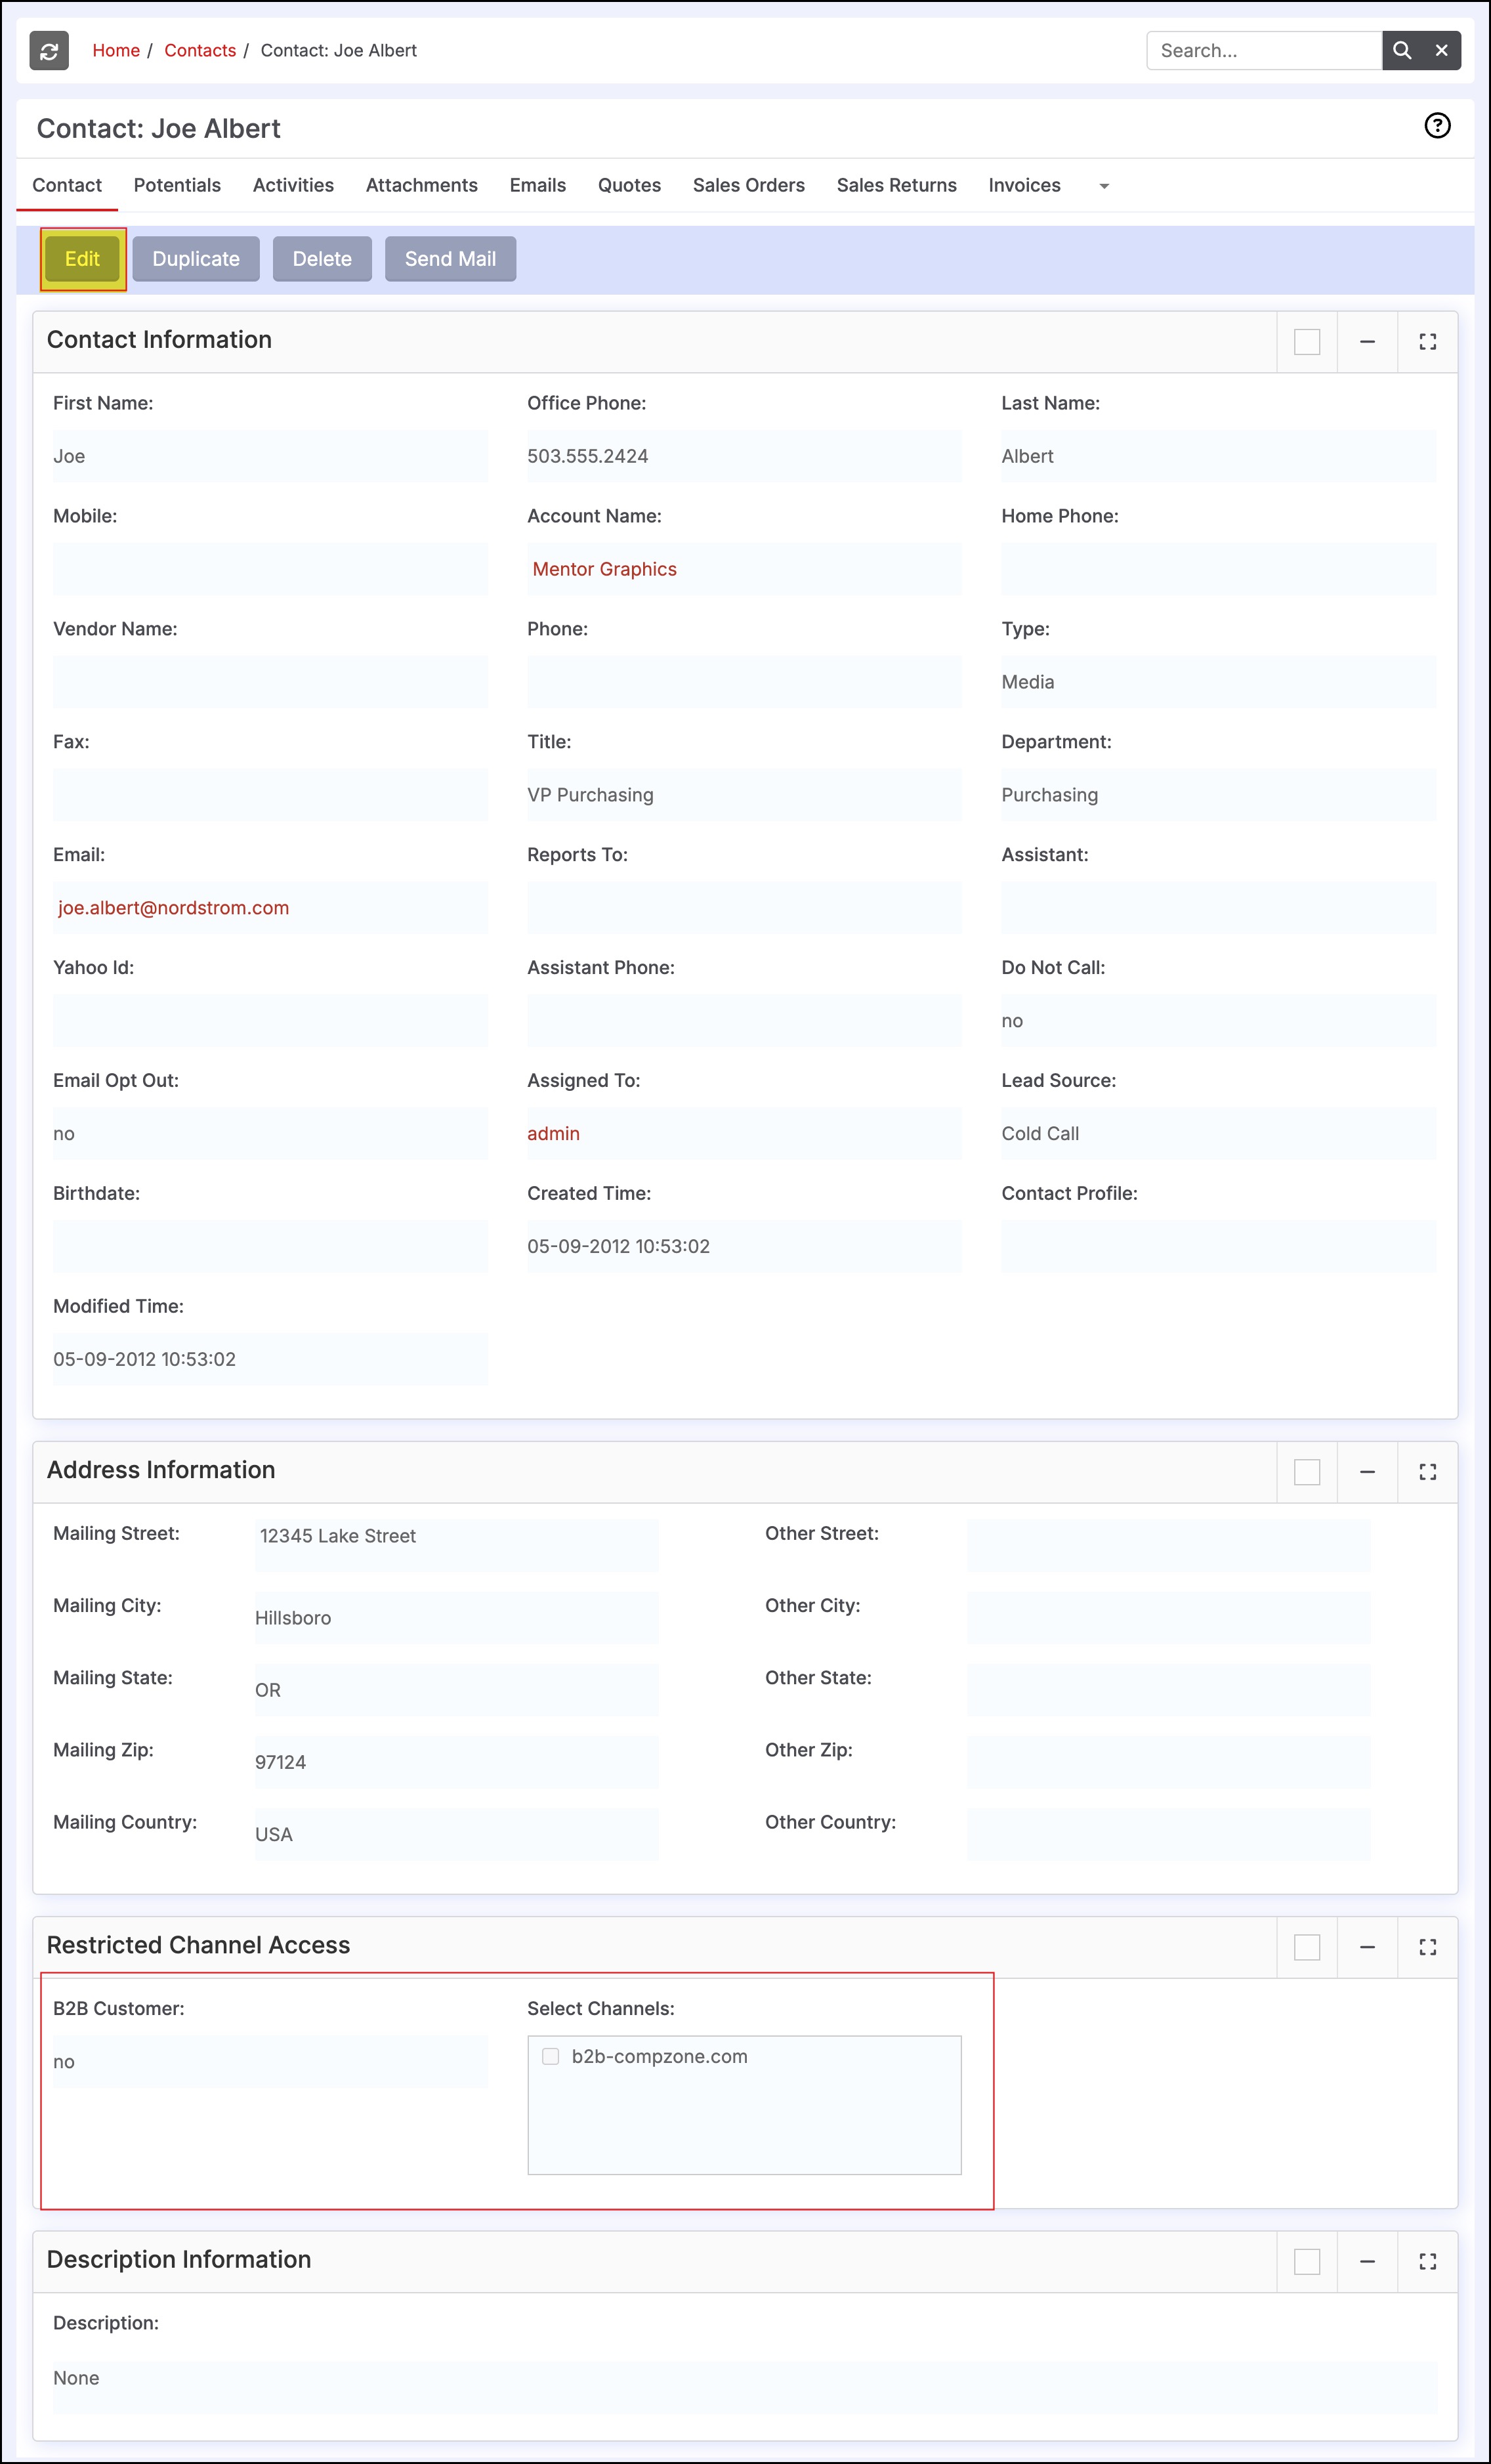Open the more tabs dropdown arrow
1491x2464 pixels.
click(1104, 187)
